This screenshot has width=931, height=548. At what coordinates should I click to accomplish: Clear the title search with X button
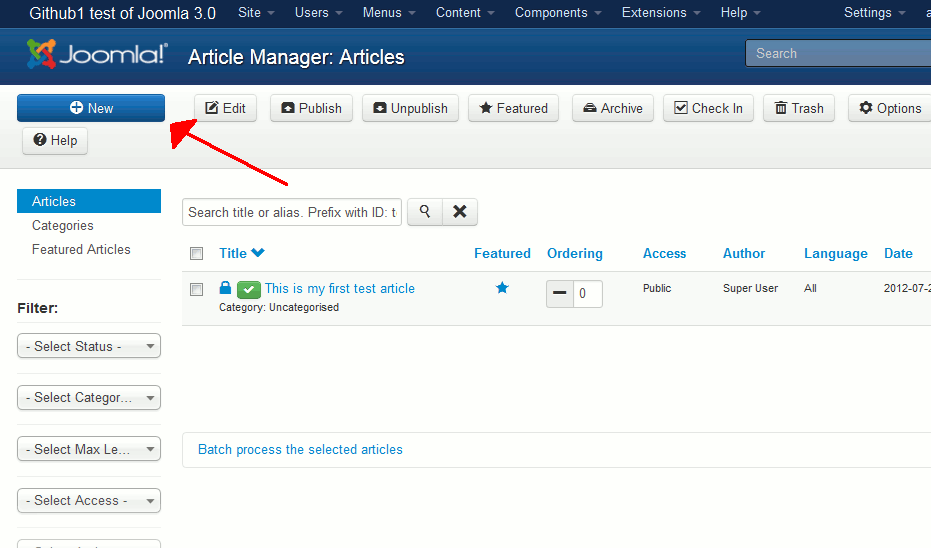460,212
